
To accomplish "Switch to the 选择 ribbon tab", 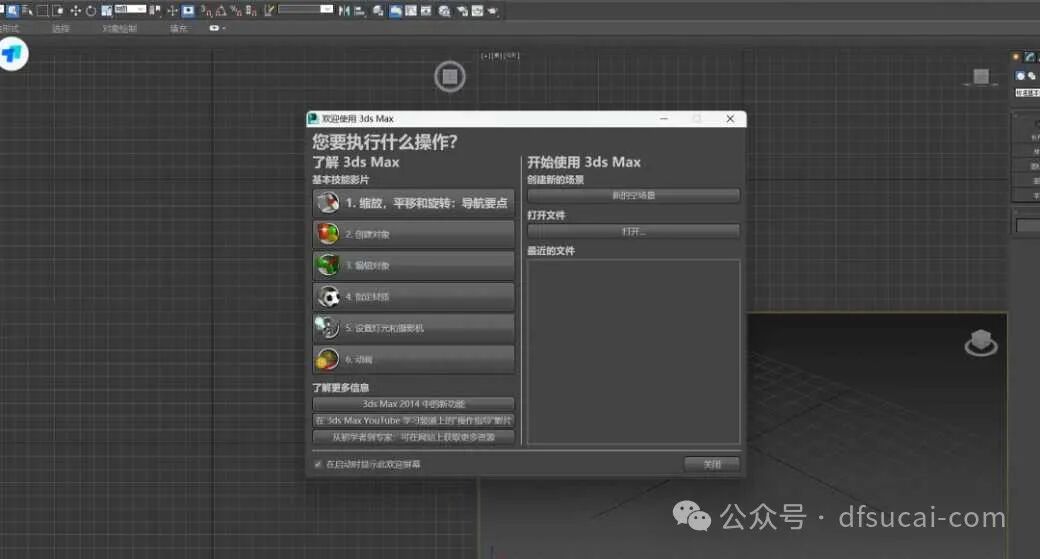I will coord(61,29).
